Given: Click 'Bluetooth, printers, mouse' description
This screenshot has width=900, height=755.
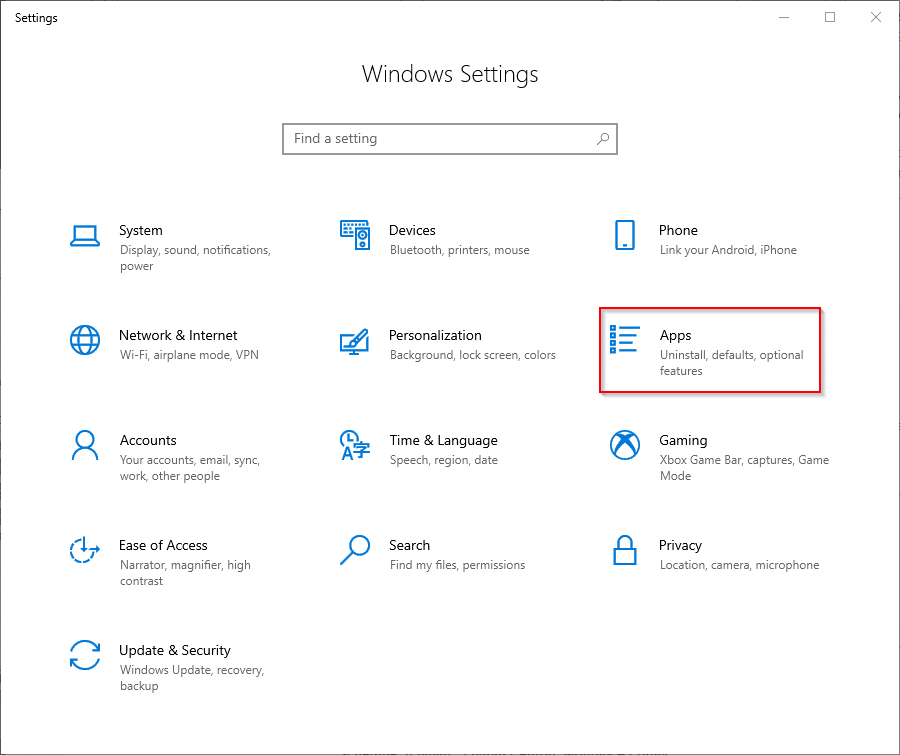Looking at the screenshot, I should [x=459, y=250].
